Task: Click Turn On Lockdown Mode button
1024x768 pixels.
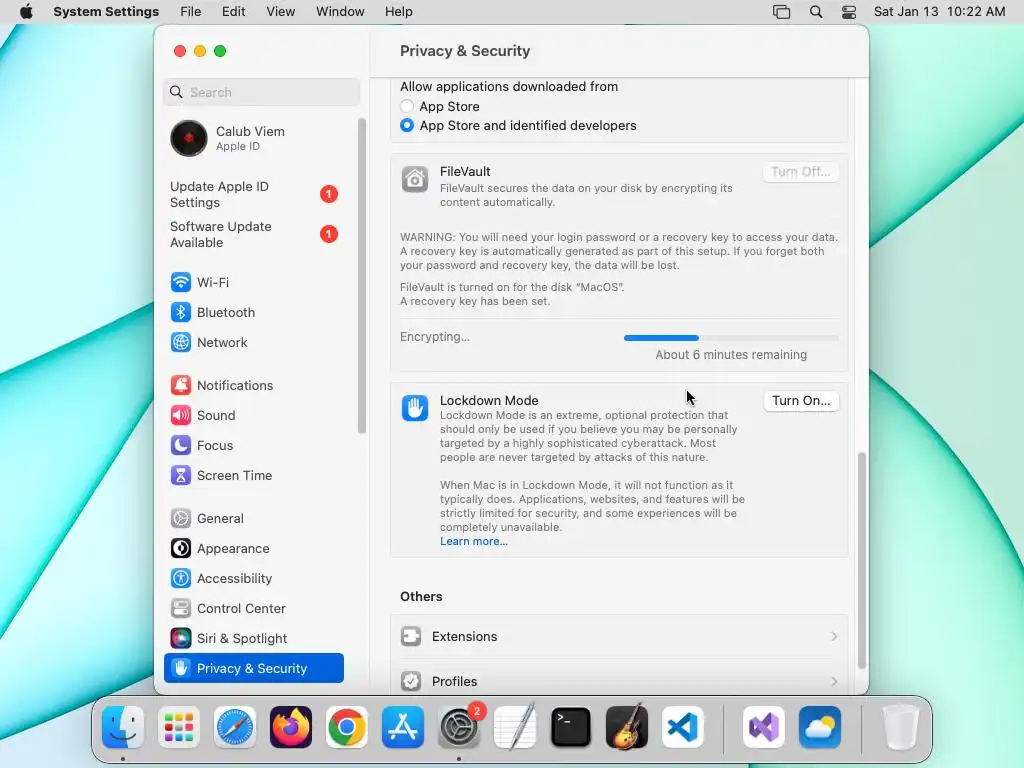Action: [801, 400]
